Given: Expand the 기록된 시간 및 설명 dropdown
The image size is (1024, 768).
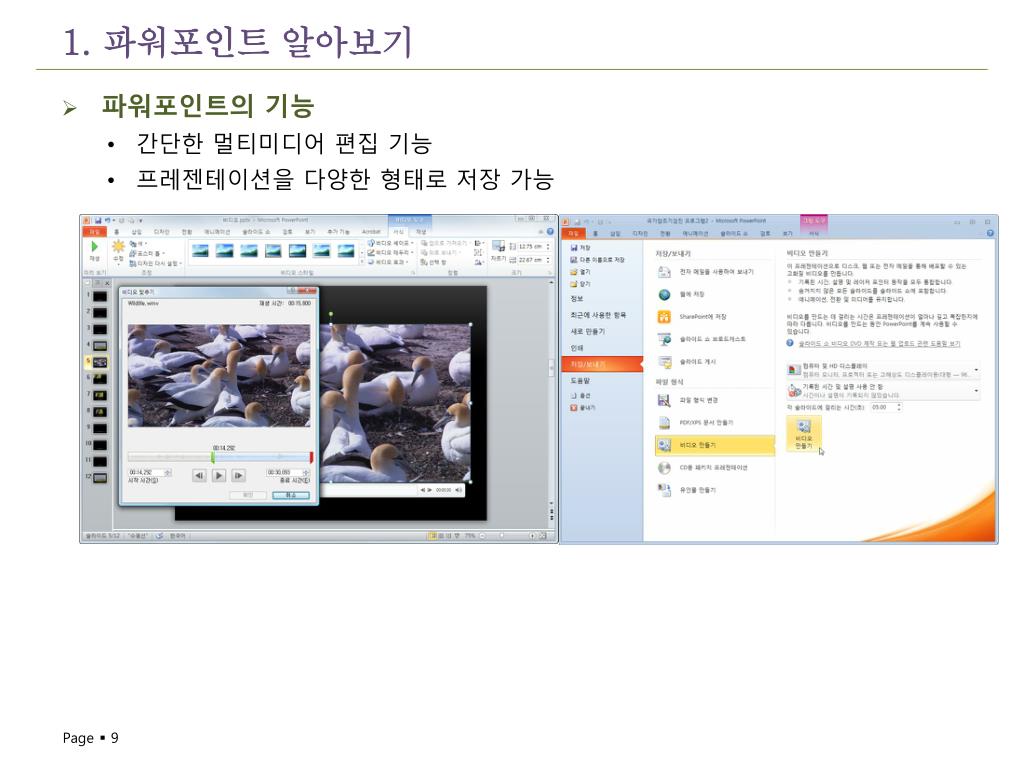Looking at the screenshot, I should coord(975,390).
